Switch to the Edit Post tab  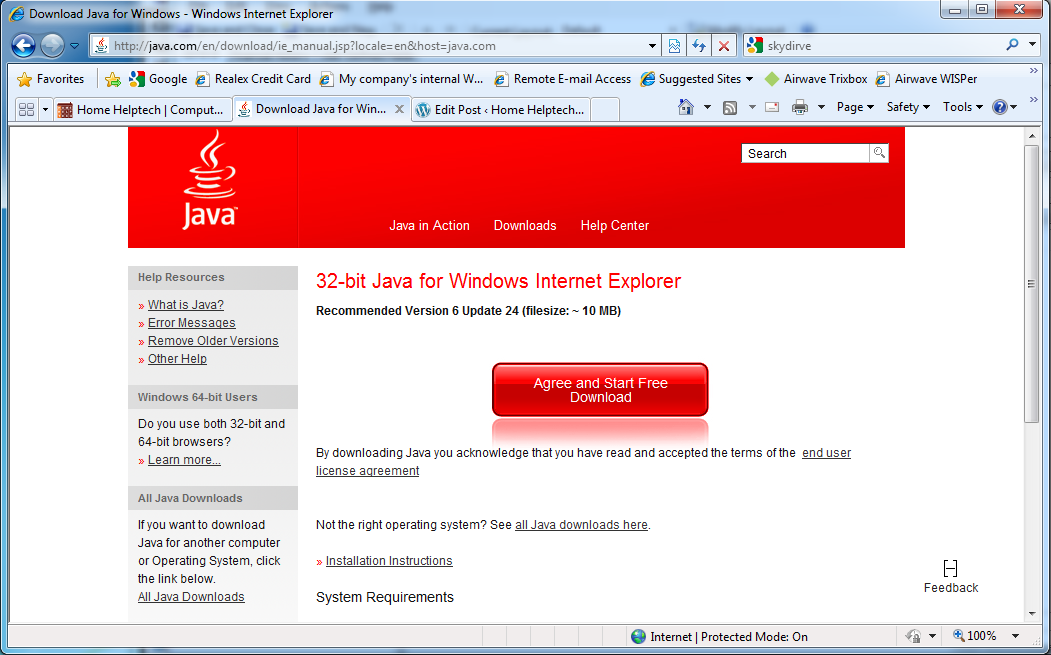point(500,109)
